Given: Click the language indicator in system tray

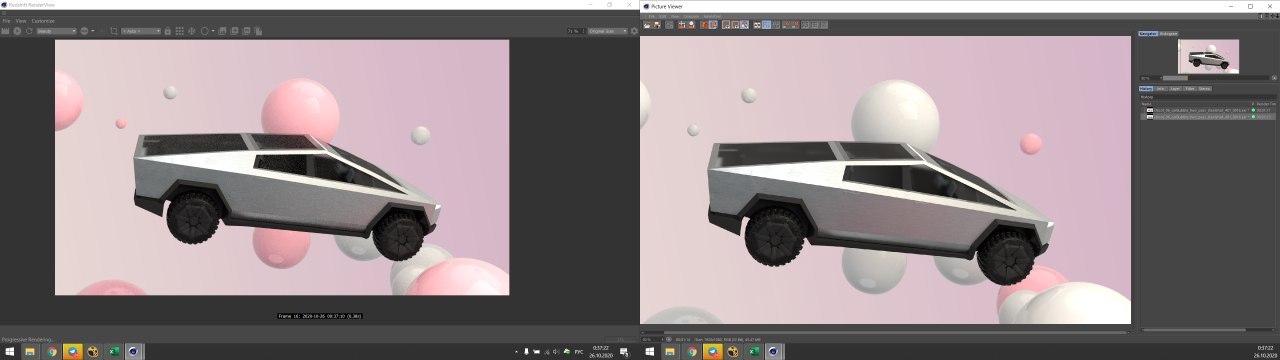Looking at the screenshot, I should [580, 351].
